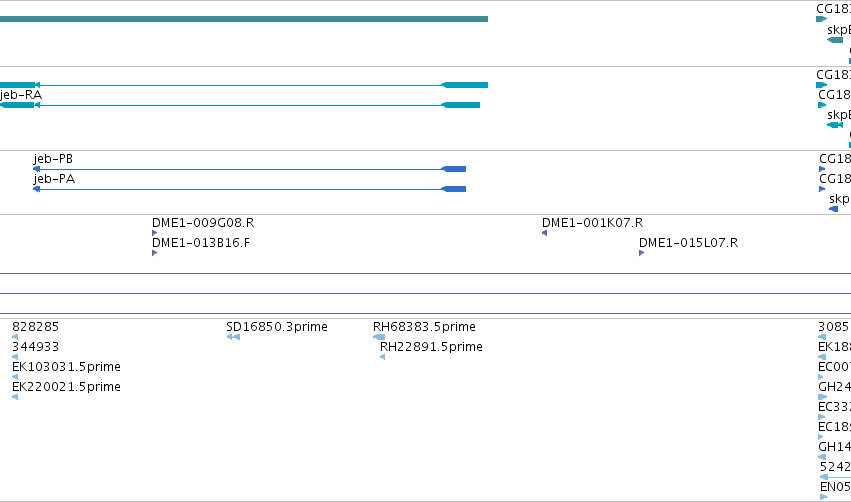Click the thick blue exon block under jeb-PB
The image size is (851, 502).
tap(454, 169)
